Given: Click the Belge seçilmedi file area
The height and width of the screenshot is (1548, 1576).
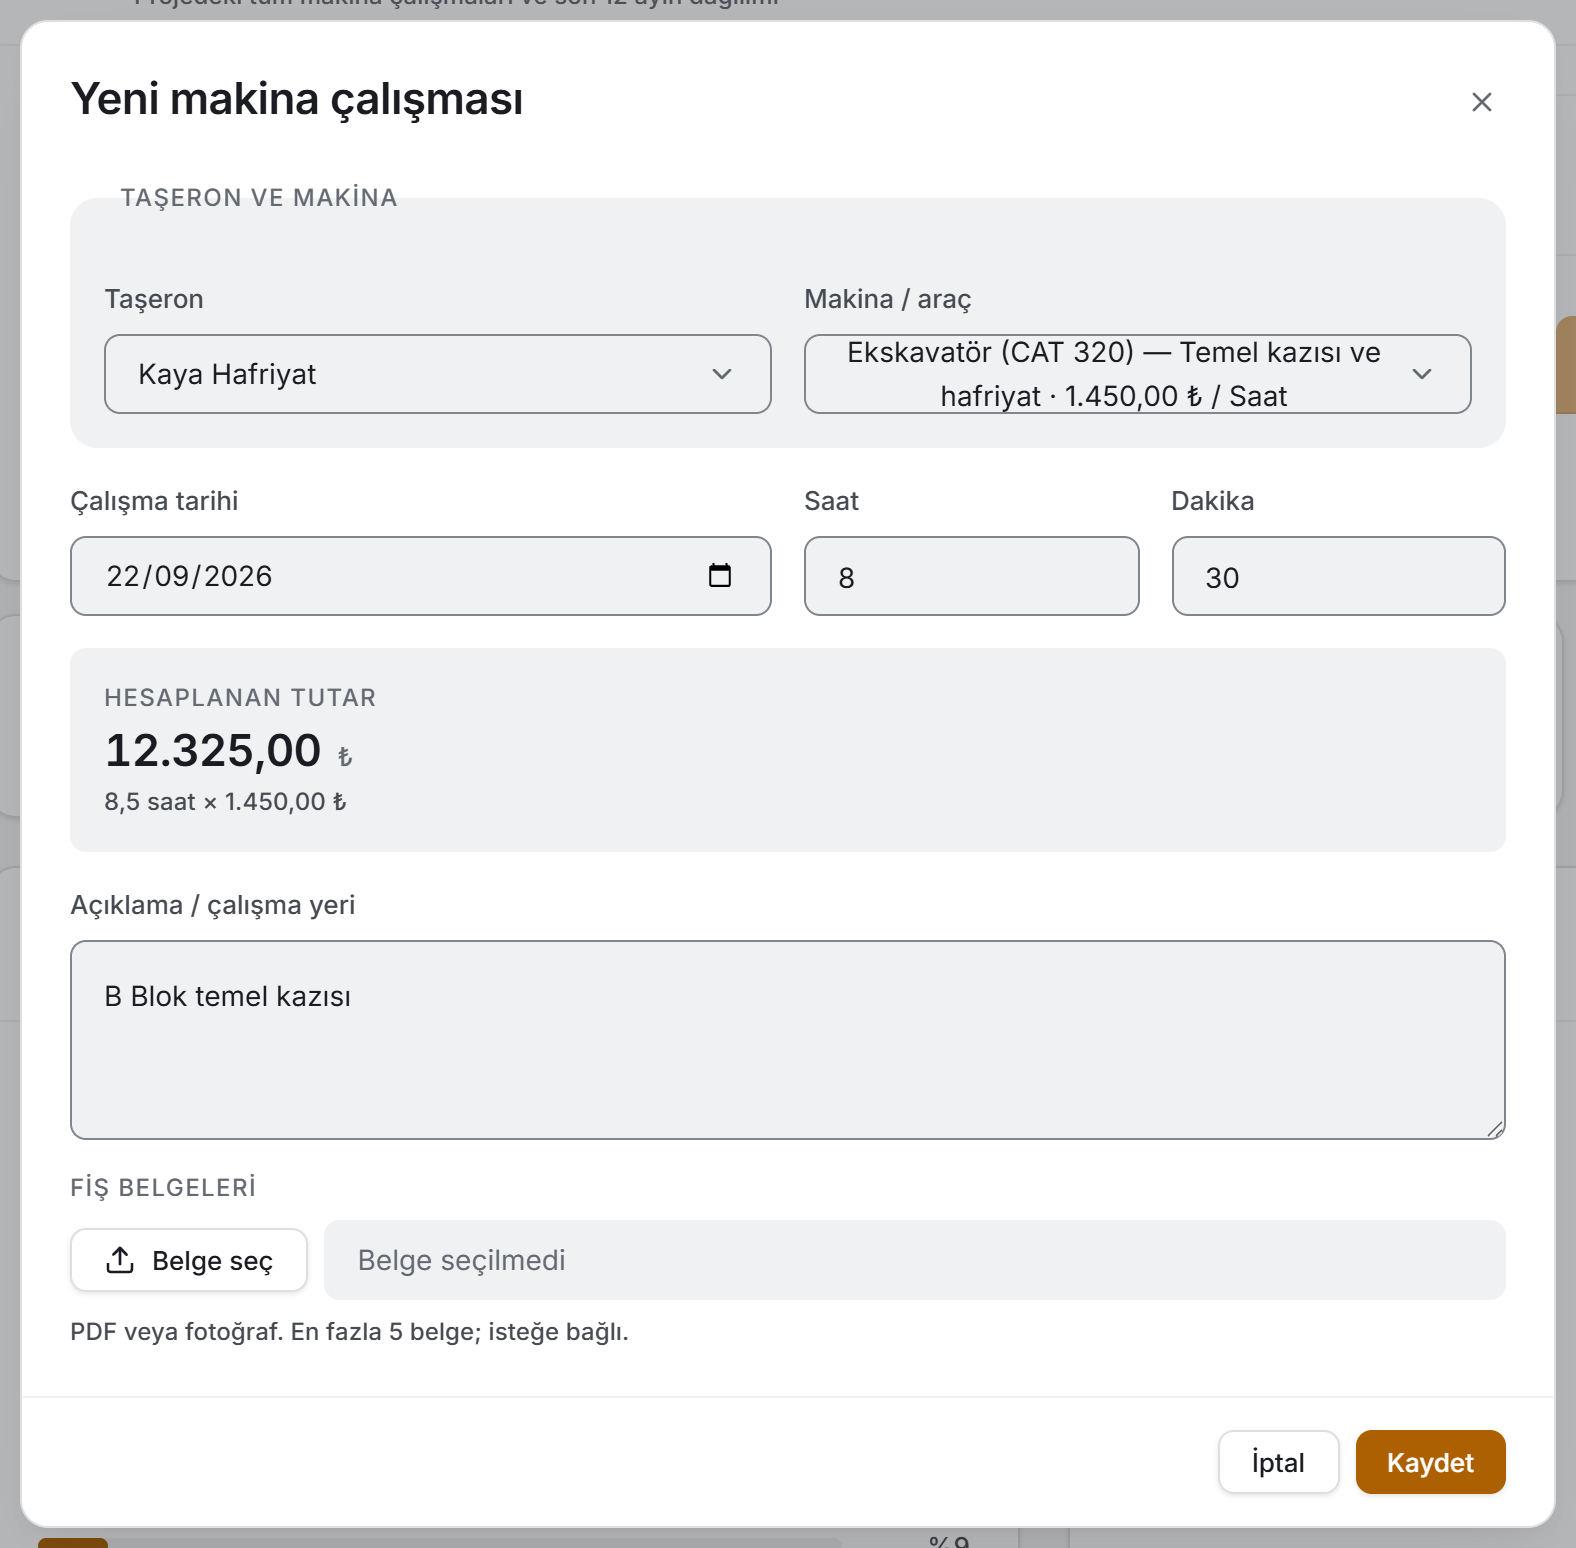Looking at the screenshot, I should point(914,1260).
